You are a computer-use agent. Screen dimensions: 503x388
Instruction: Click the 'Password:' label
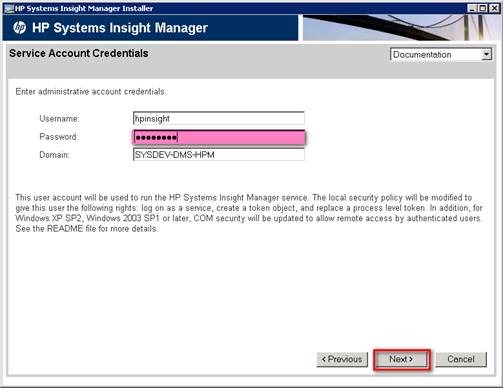tap(59, 137)
